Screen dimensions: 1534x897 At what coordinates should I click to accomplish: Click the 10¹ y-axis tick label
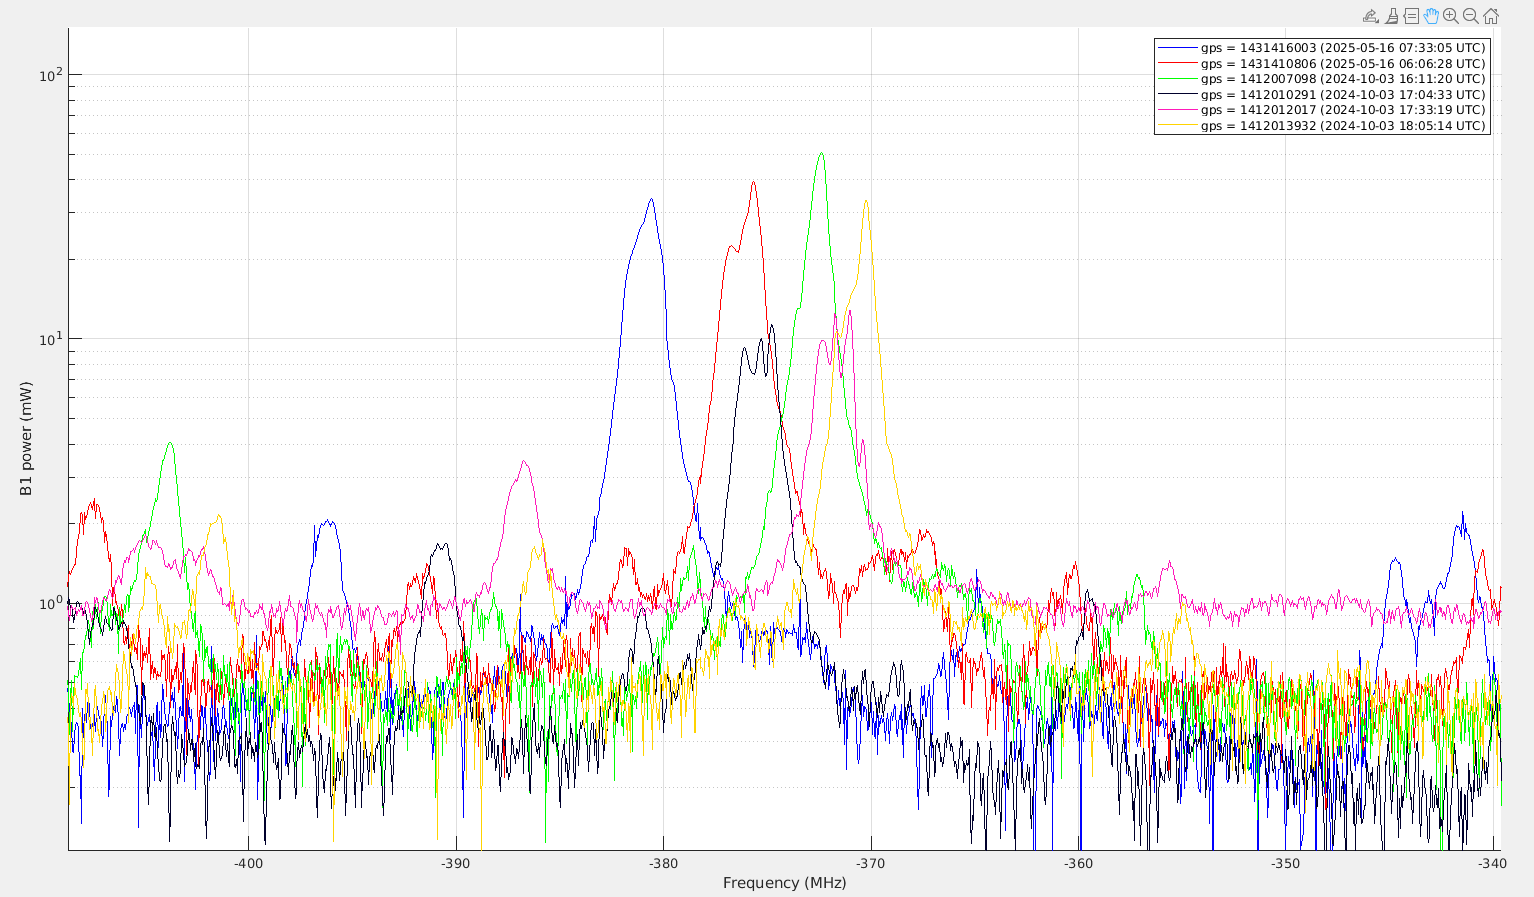[x=50, y=338]
